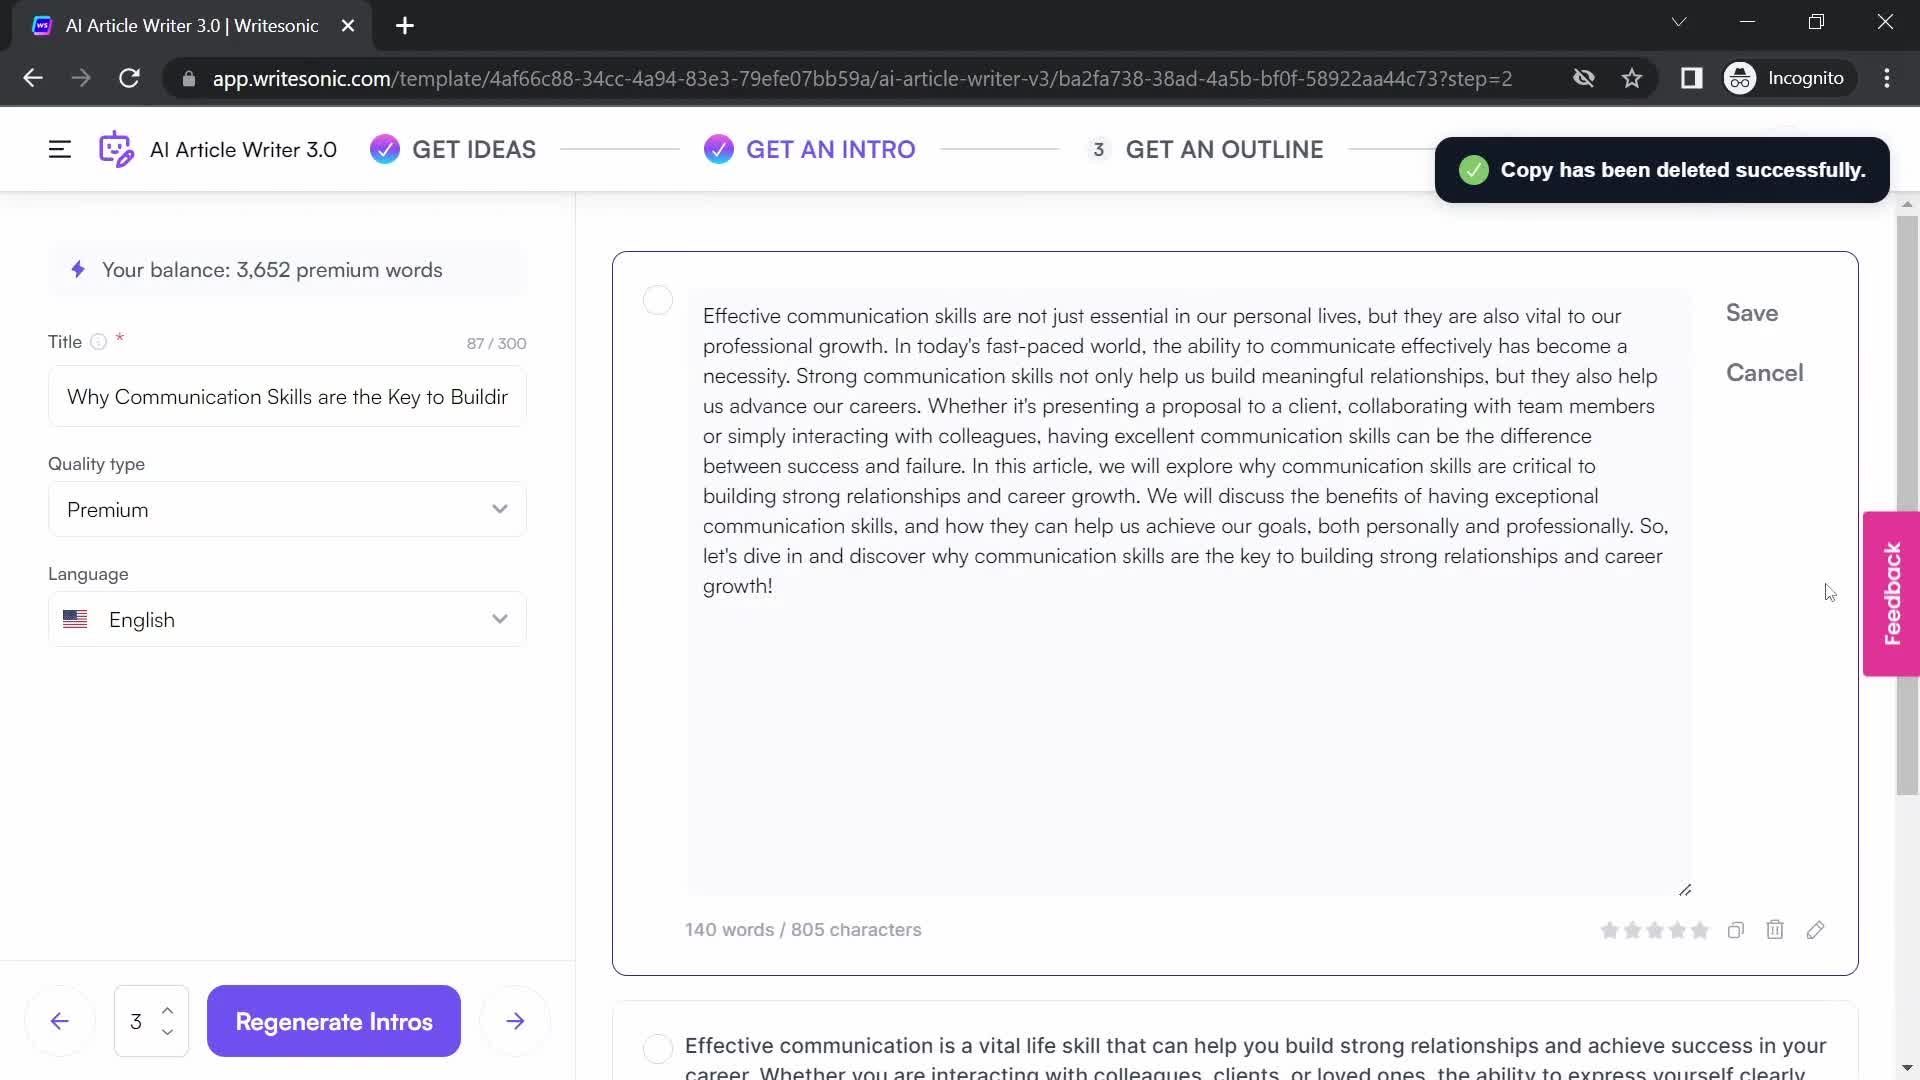Click the copy icon on intro card
The width and height of the screenshot is (1920, 1080).
1737,930
